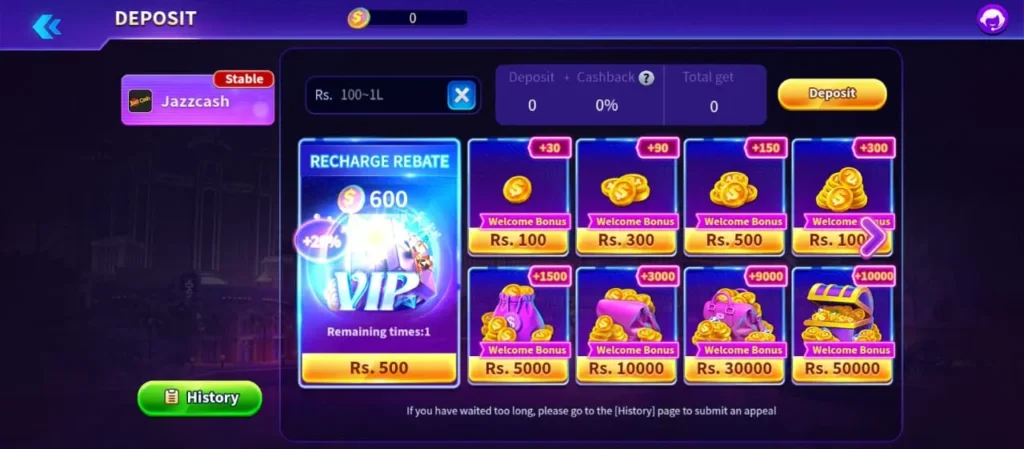Select the Rs. 30000 pink bag pack
This screenshot has height=449, width=1024.
734,325
